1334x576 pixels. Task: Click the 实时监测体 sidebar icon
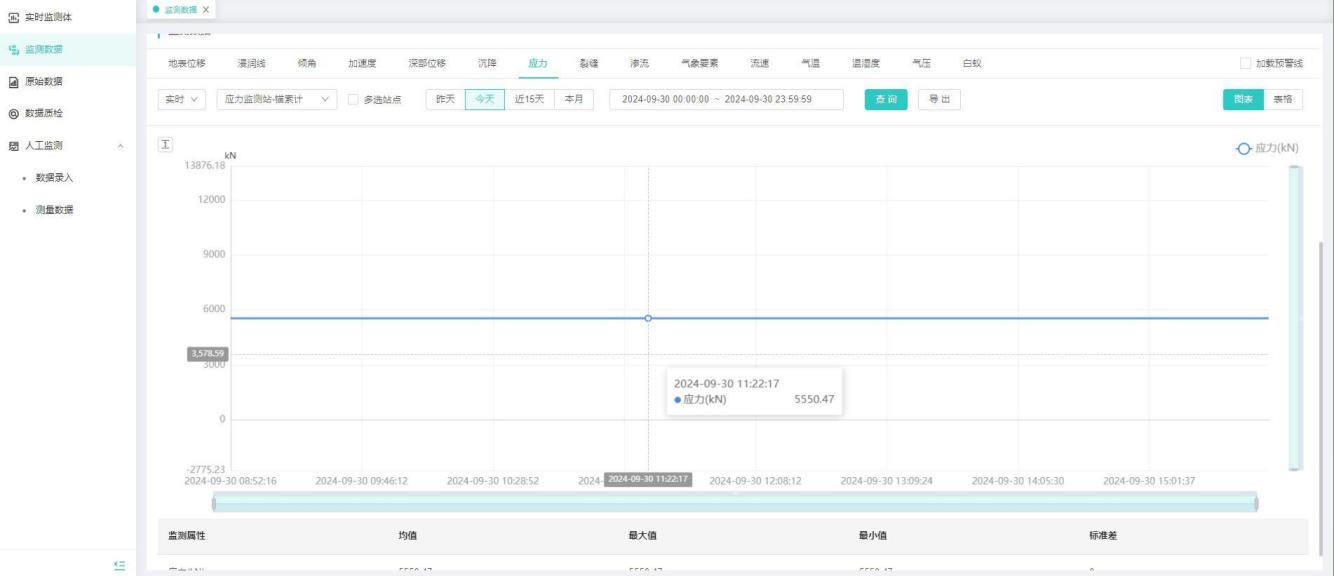point(14,17)
